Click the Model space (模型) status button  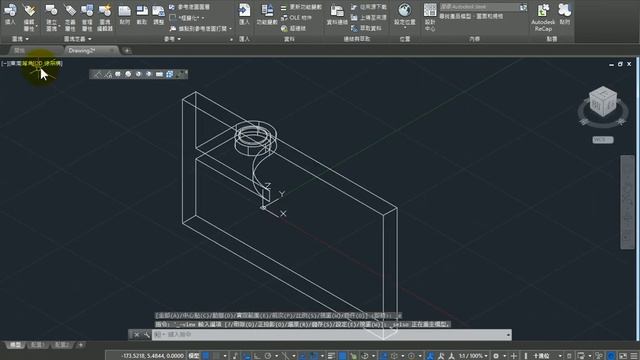(194, 356)
